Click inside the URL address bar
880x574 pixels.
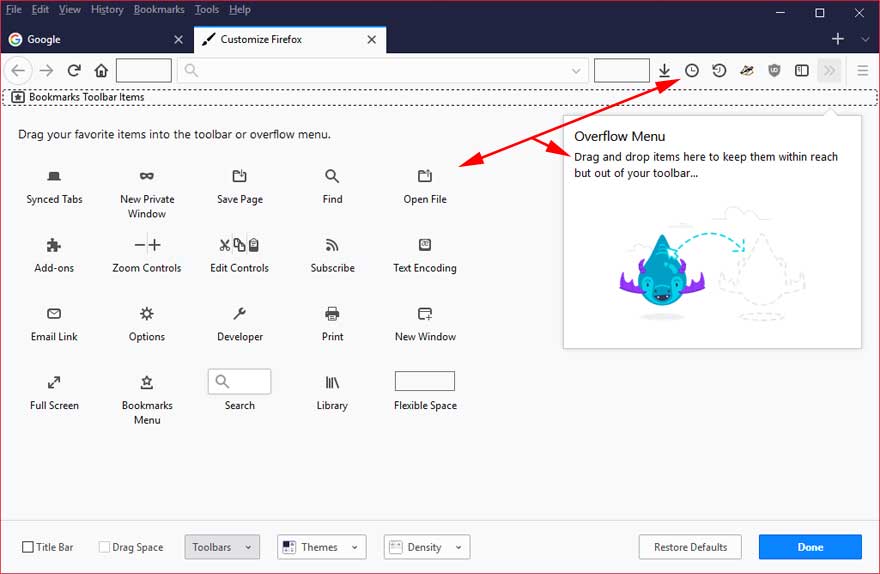tap(383, 71)
